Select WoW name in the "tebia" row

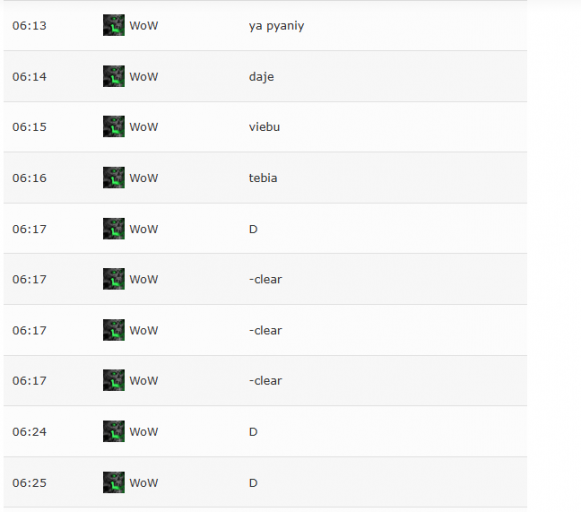(x=144, y=178)
